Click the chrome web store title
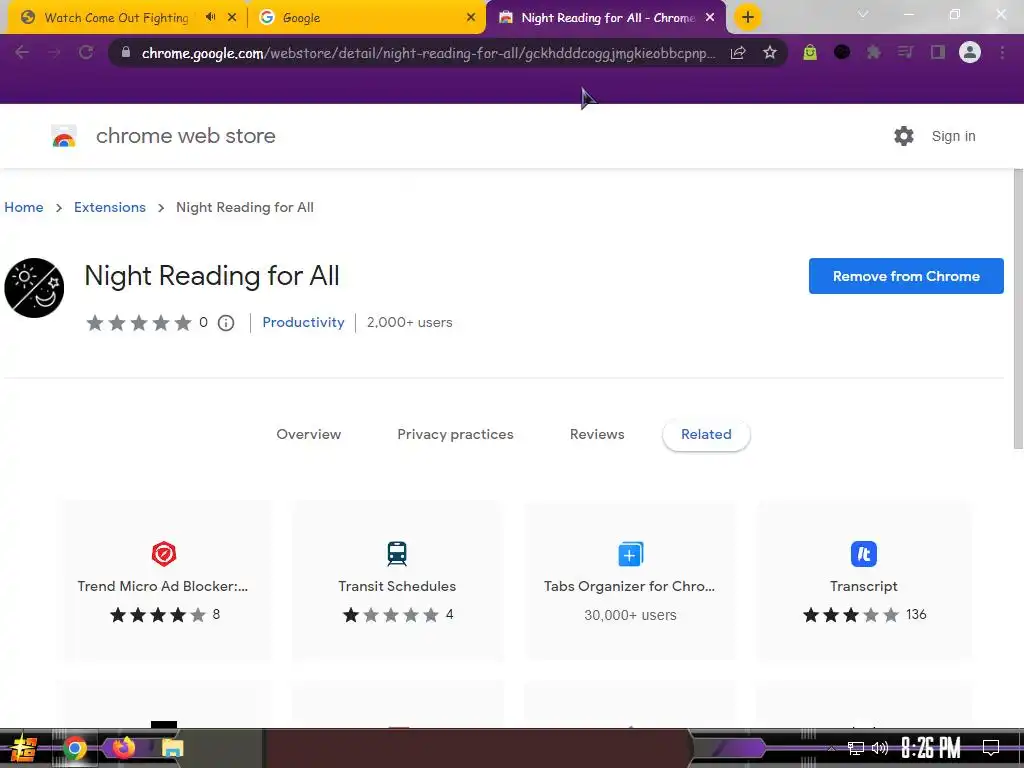This screenshot has width=1024, height=768. [x=185, y=136]
